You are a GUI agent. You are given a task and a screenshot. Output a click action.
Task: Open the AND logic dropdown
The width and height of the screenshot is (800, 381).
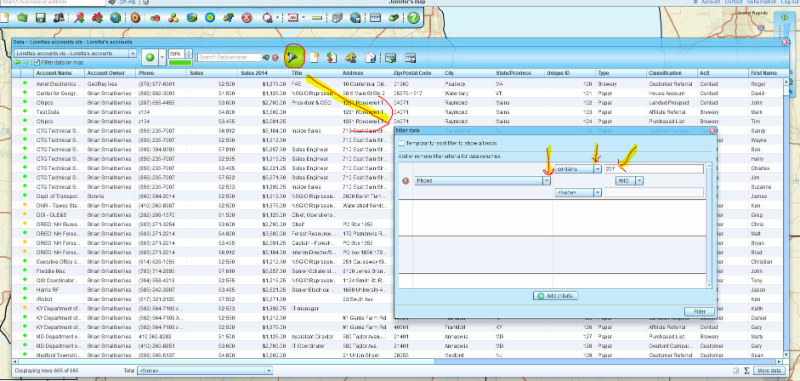click(x=639, y=181)
